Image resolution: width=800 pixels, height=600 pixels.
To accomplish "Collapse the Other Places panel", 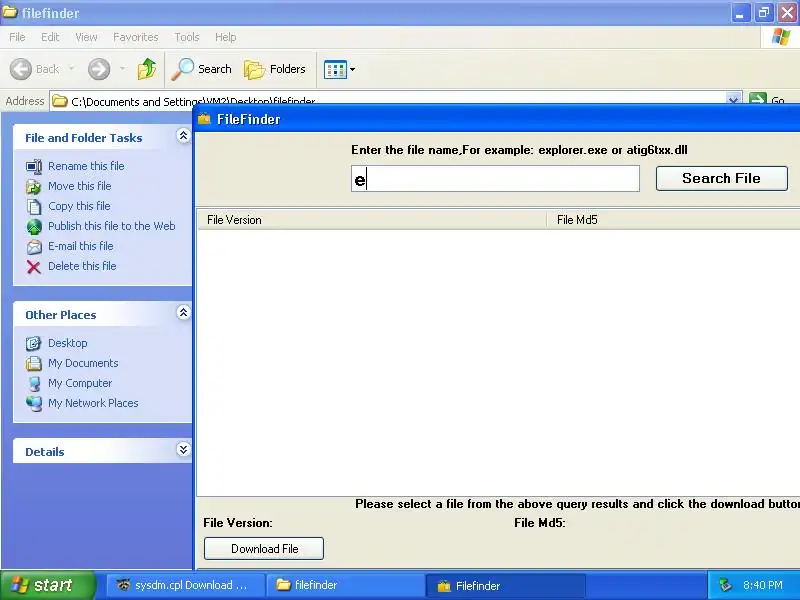I will pyautogui.click(x=183, y=313).
